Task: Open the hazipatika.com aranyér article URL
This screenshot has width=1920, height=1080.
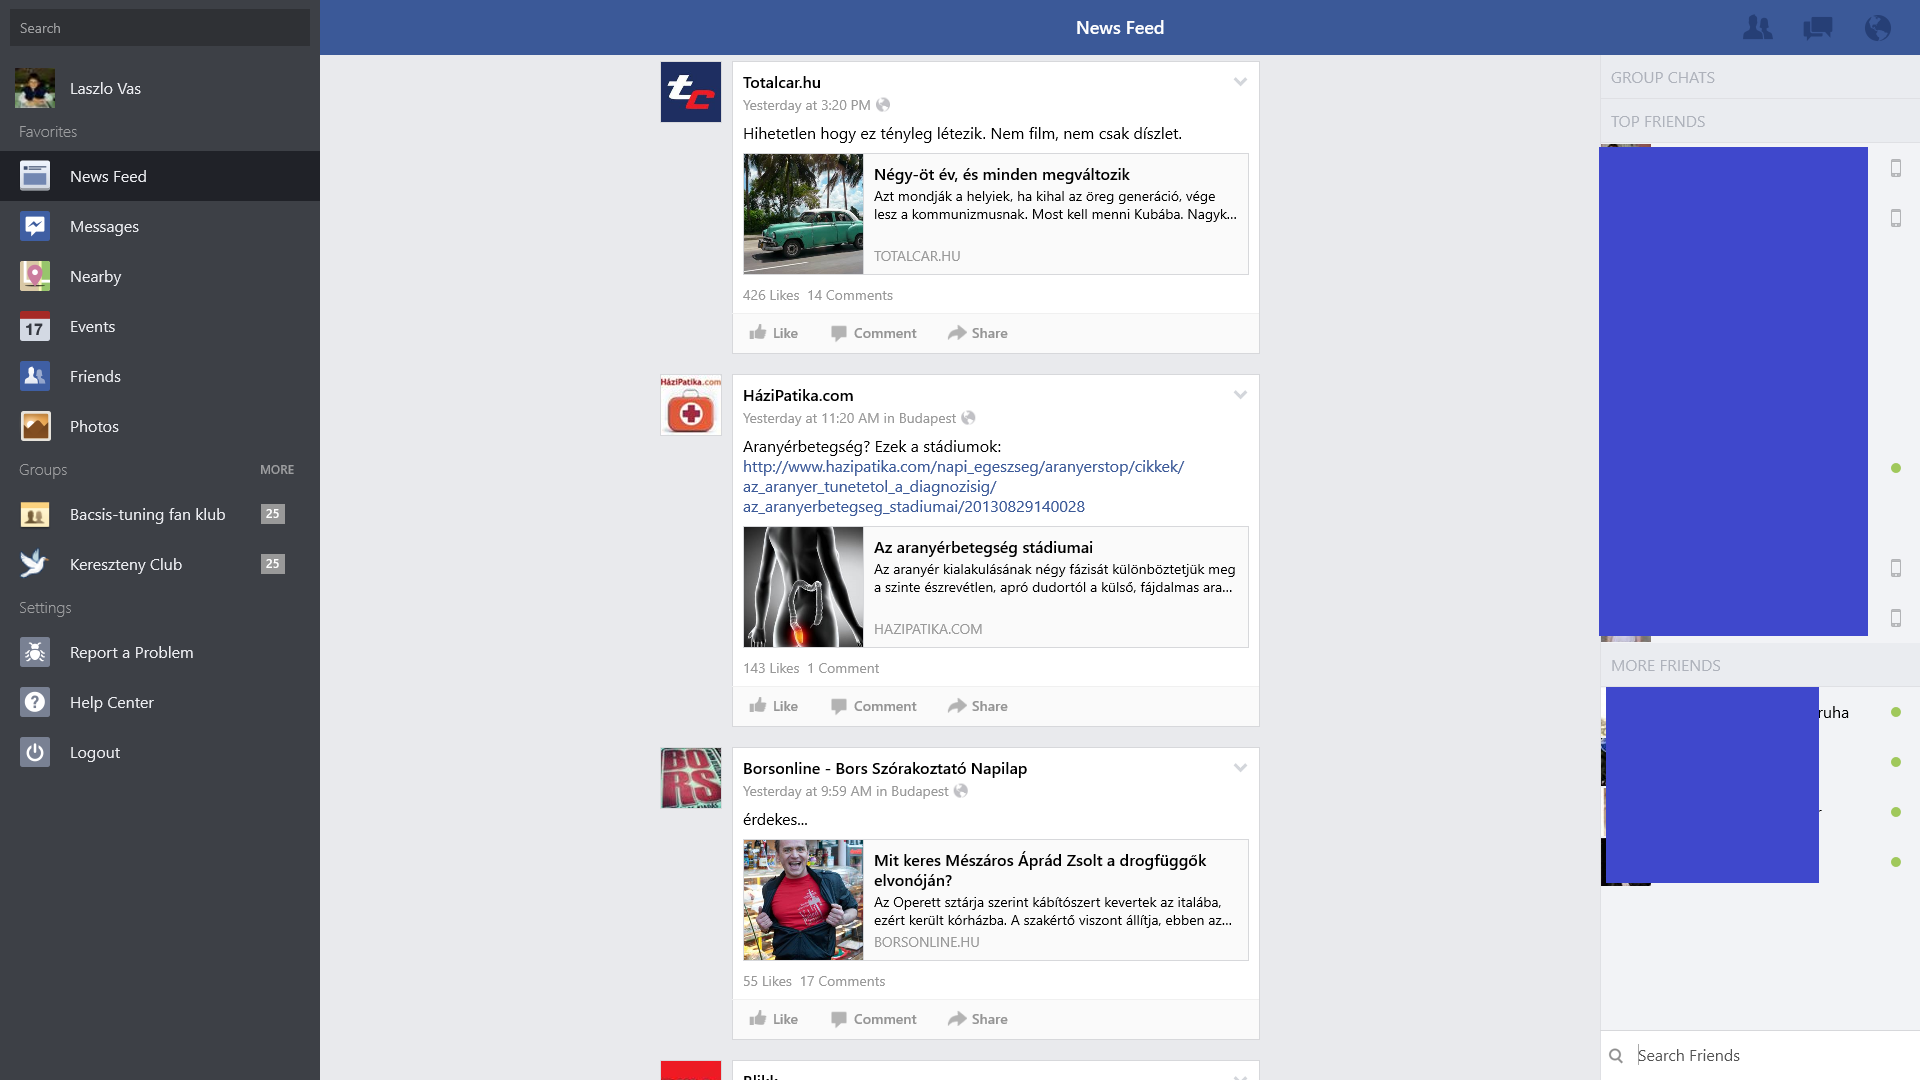Action: pos(963,487)
